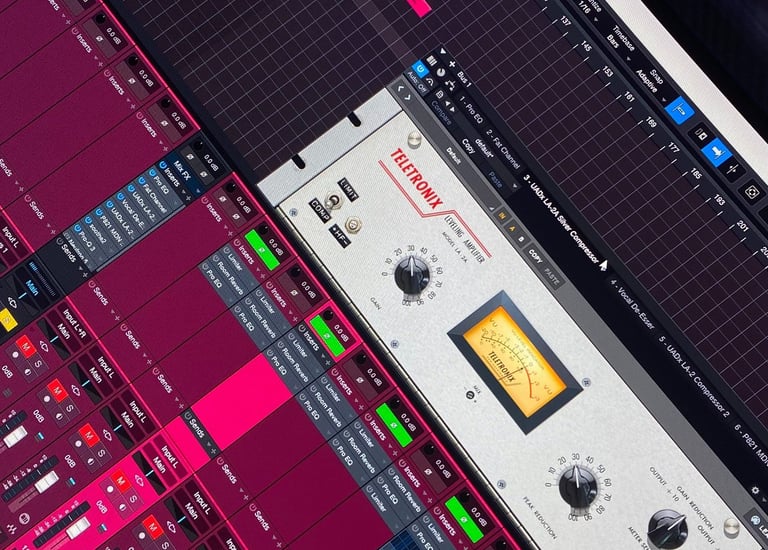768x550 pixels.
Task: Toggle Sends power on Main channel
Action: click(60, 241)
